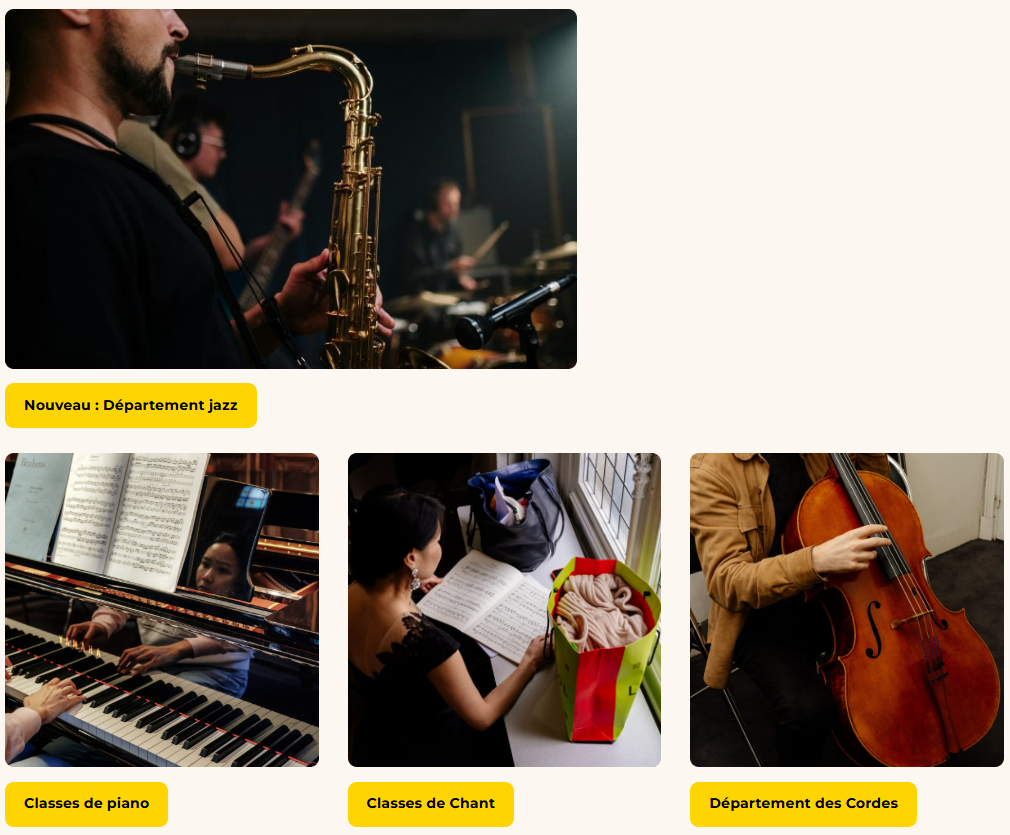1010x835 pixels.
Task: Click the Nouveau : Département jazz button
Action: pos(131,405)
